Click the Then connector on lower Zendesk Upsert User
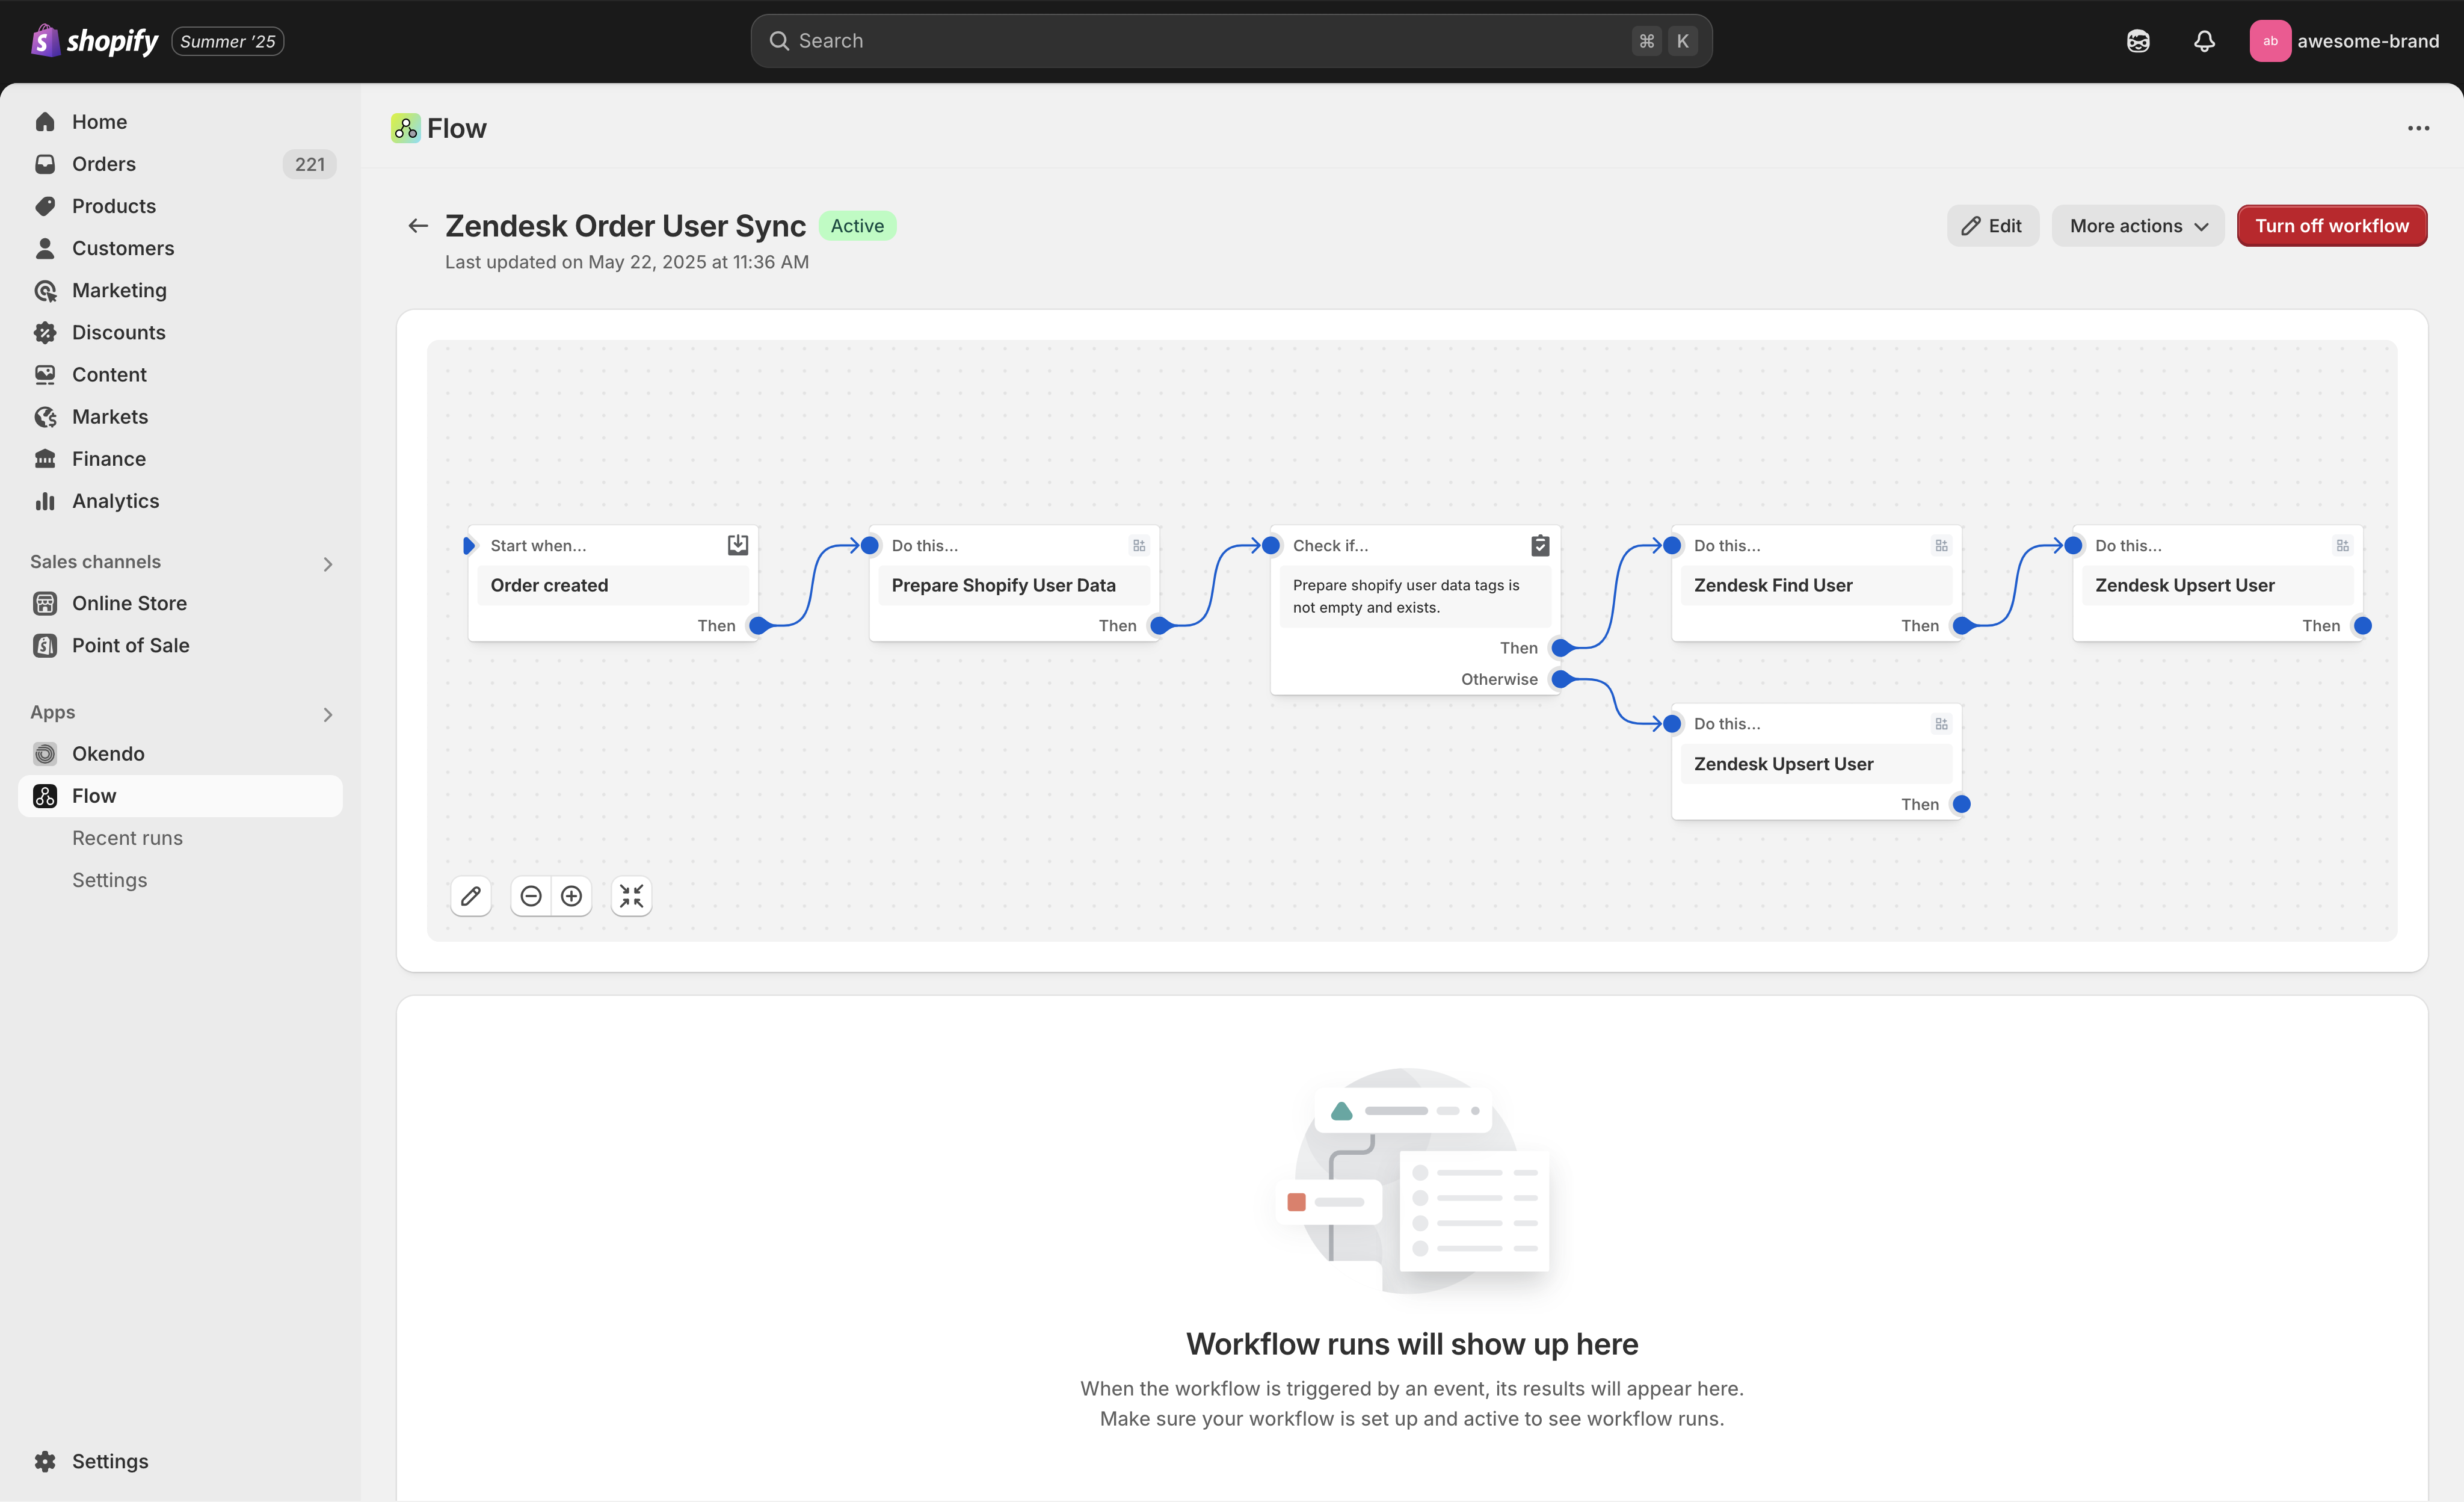Image resolution: width=2464 pixels, height=1502 pixels. 1961,804
